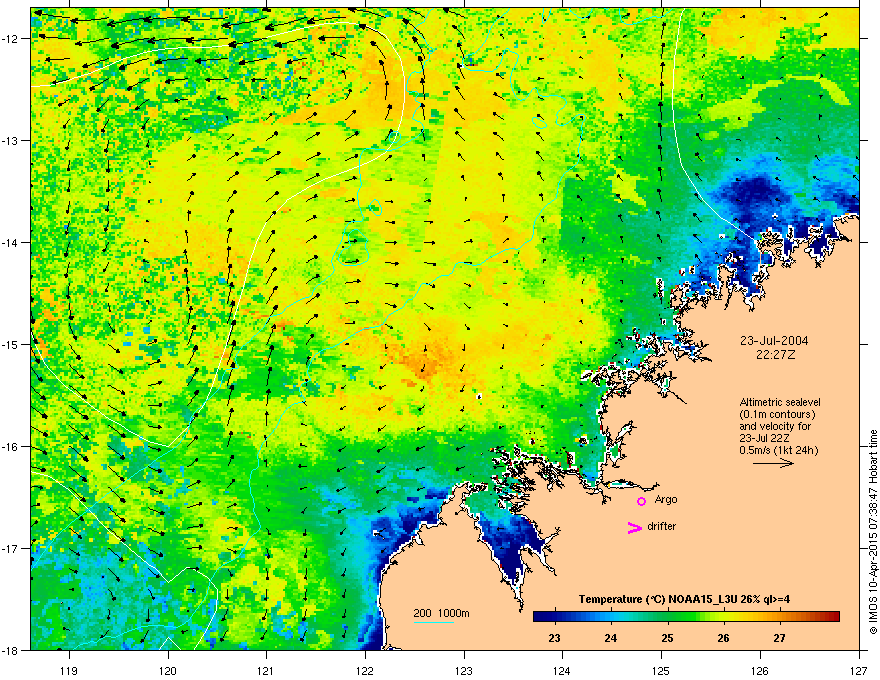Click the longitude label 120
Viewport: 880px width, 680px height.
(x=168, y=670)
